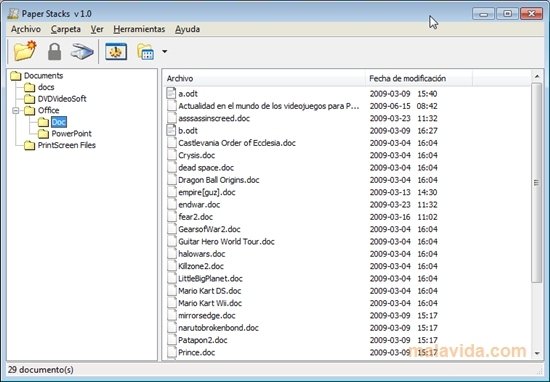Select the DVDVideoSoft folder
This screenshot has width=550, height=382.
click(x=62, y=99)
